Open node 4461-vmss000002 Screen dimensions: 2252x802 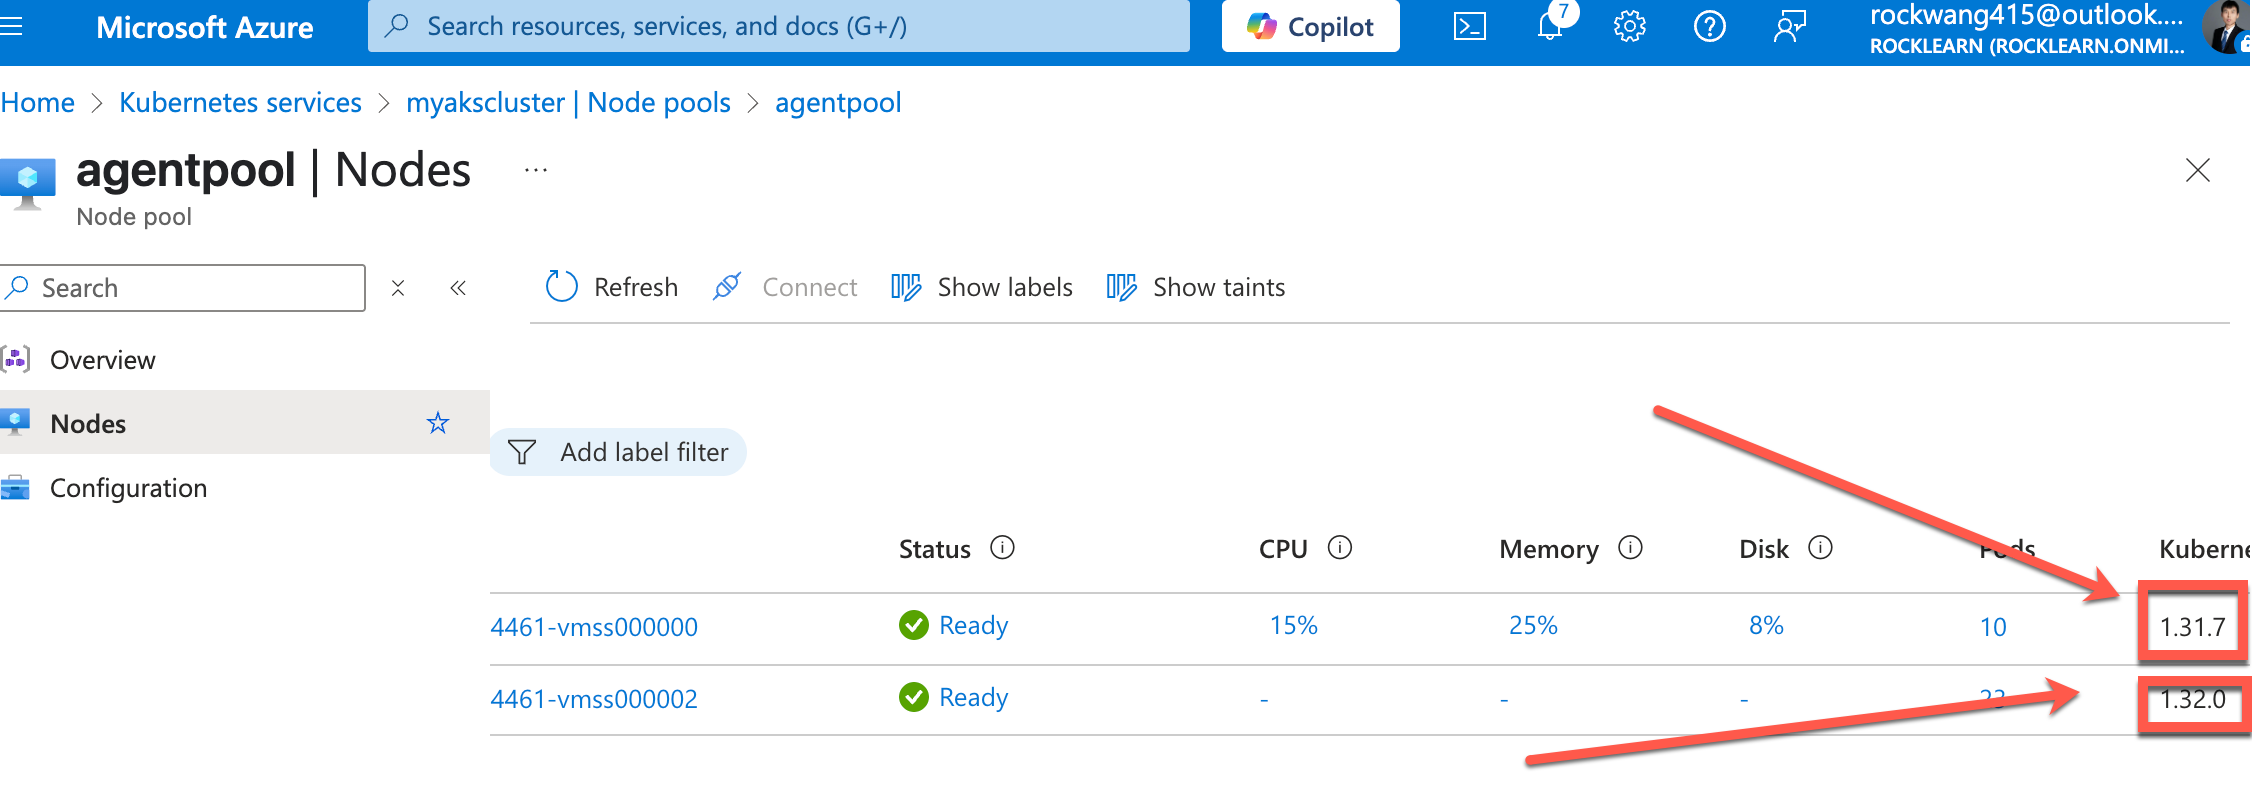click(594, 699)
